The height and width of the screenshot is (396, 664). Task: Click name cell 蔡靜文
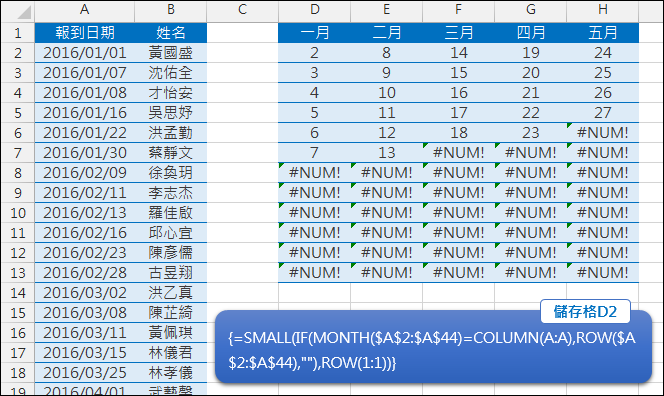[171, 153]
